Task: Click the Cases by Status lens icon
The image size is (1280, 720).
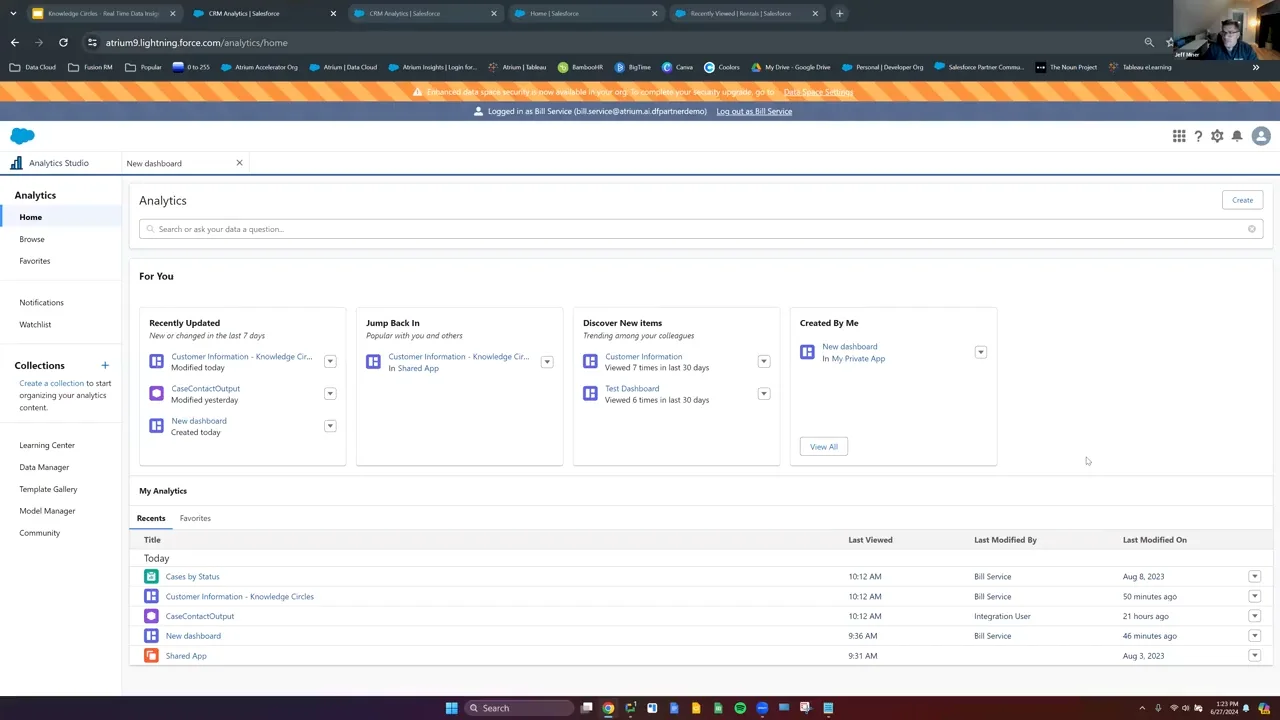Action: [151, 577]
